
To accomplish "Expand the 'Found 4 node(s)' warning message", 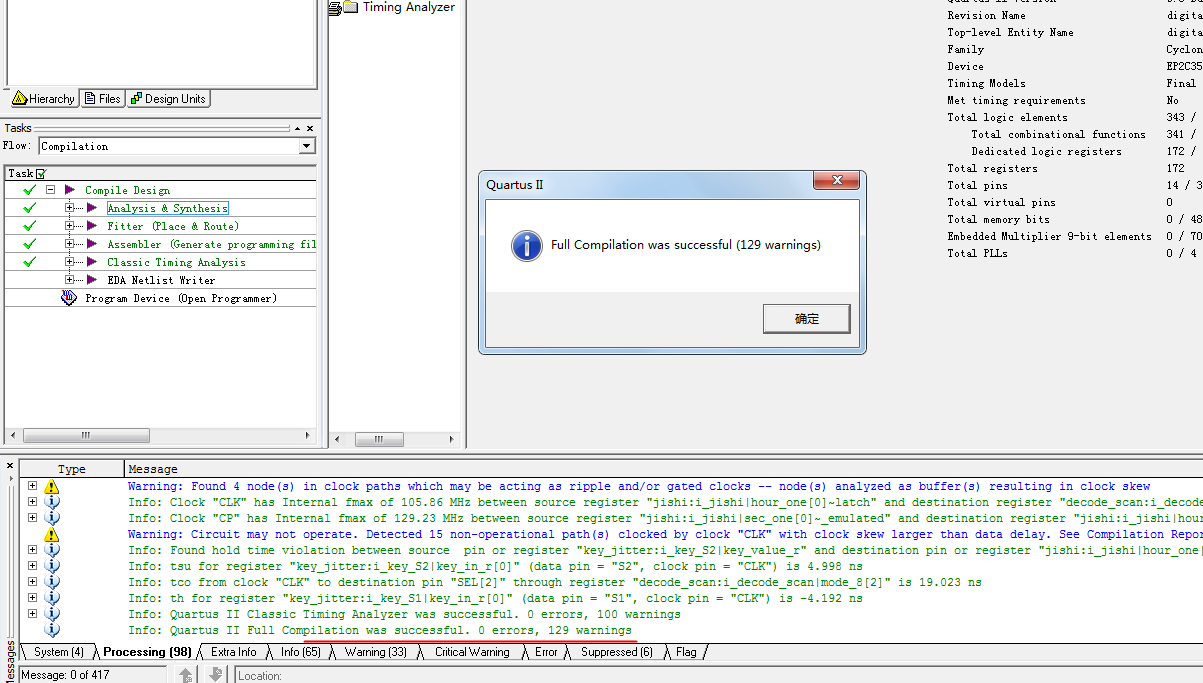I will [x=32, y=486].
